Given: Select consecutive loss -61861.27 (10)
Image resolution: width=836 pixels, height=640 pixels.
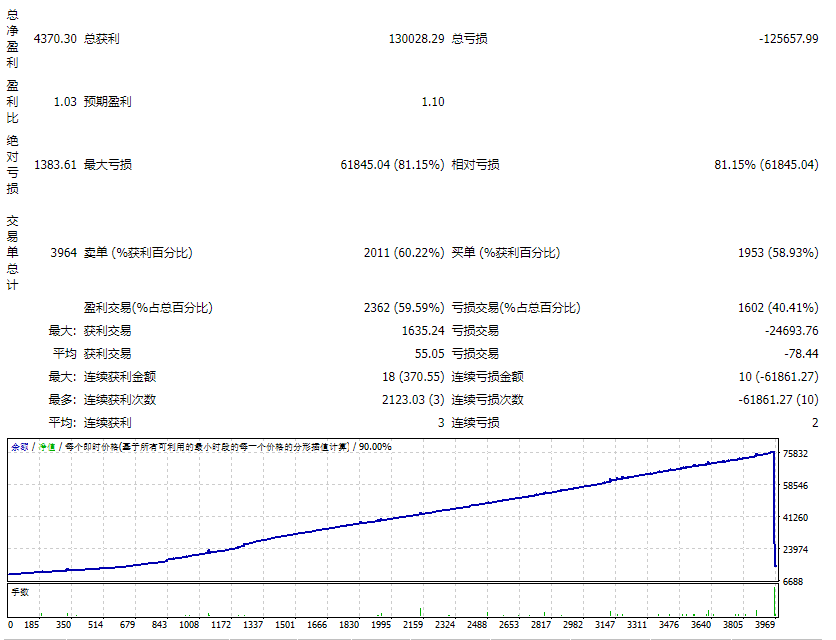Looking at the screenshot, I should click(x=779, y=399).
